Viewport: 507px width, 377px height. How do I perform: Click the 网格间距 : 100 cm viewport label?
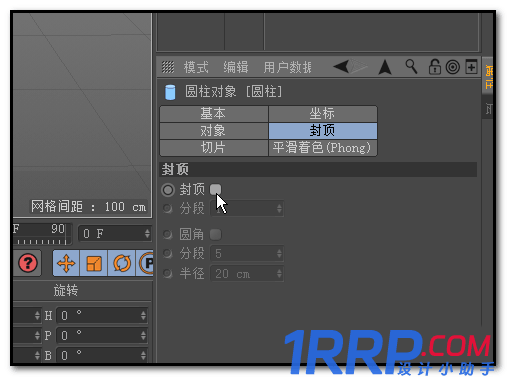click(89, 207)
